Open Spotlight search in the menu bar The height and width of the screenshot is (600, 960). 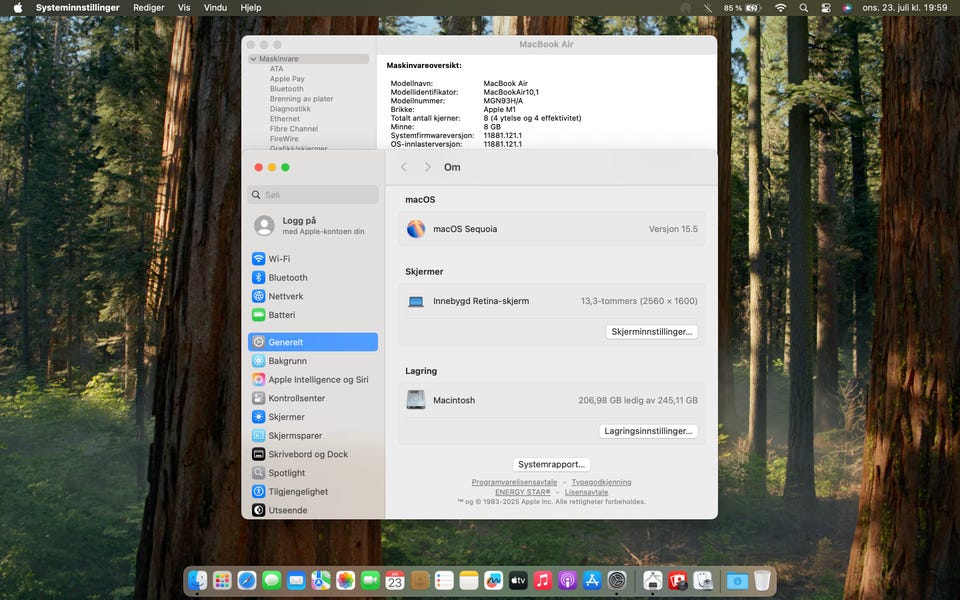[x=803, y=8]
